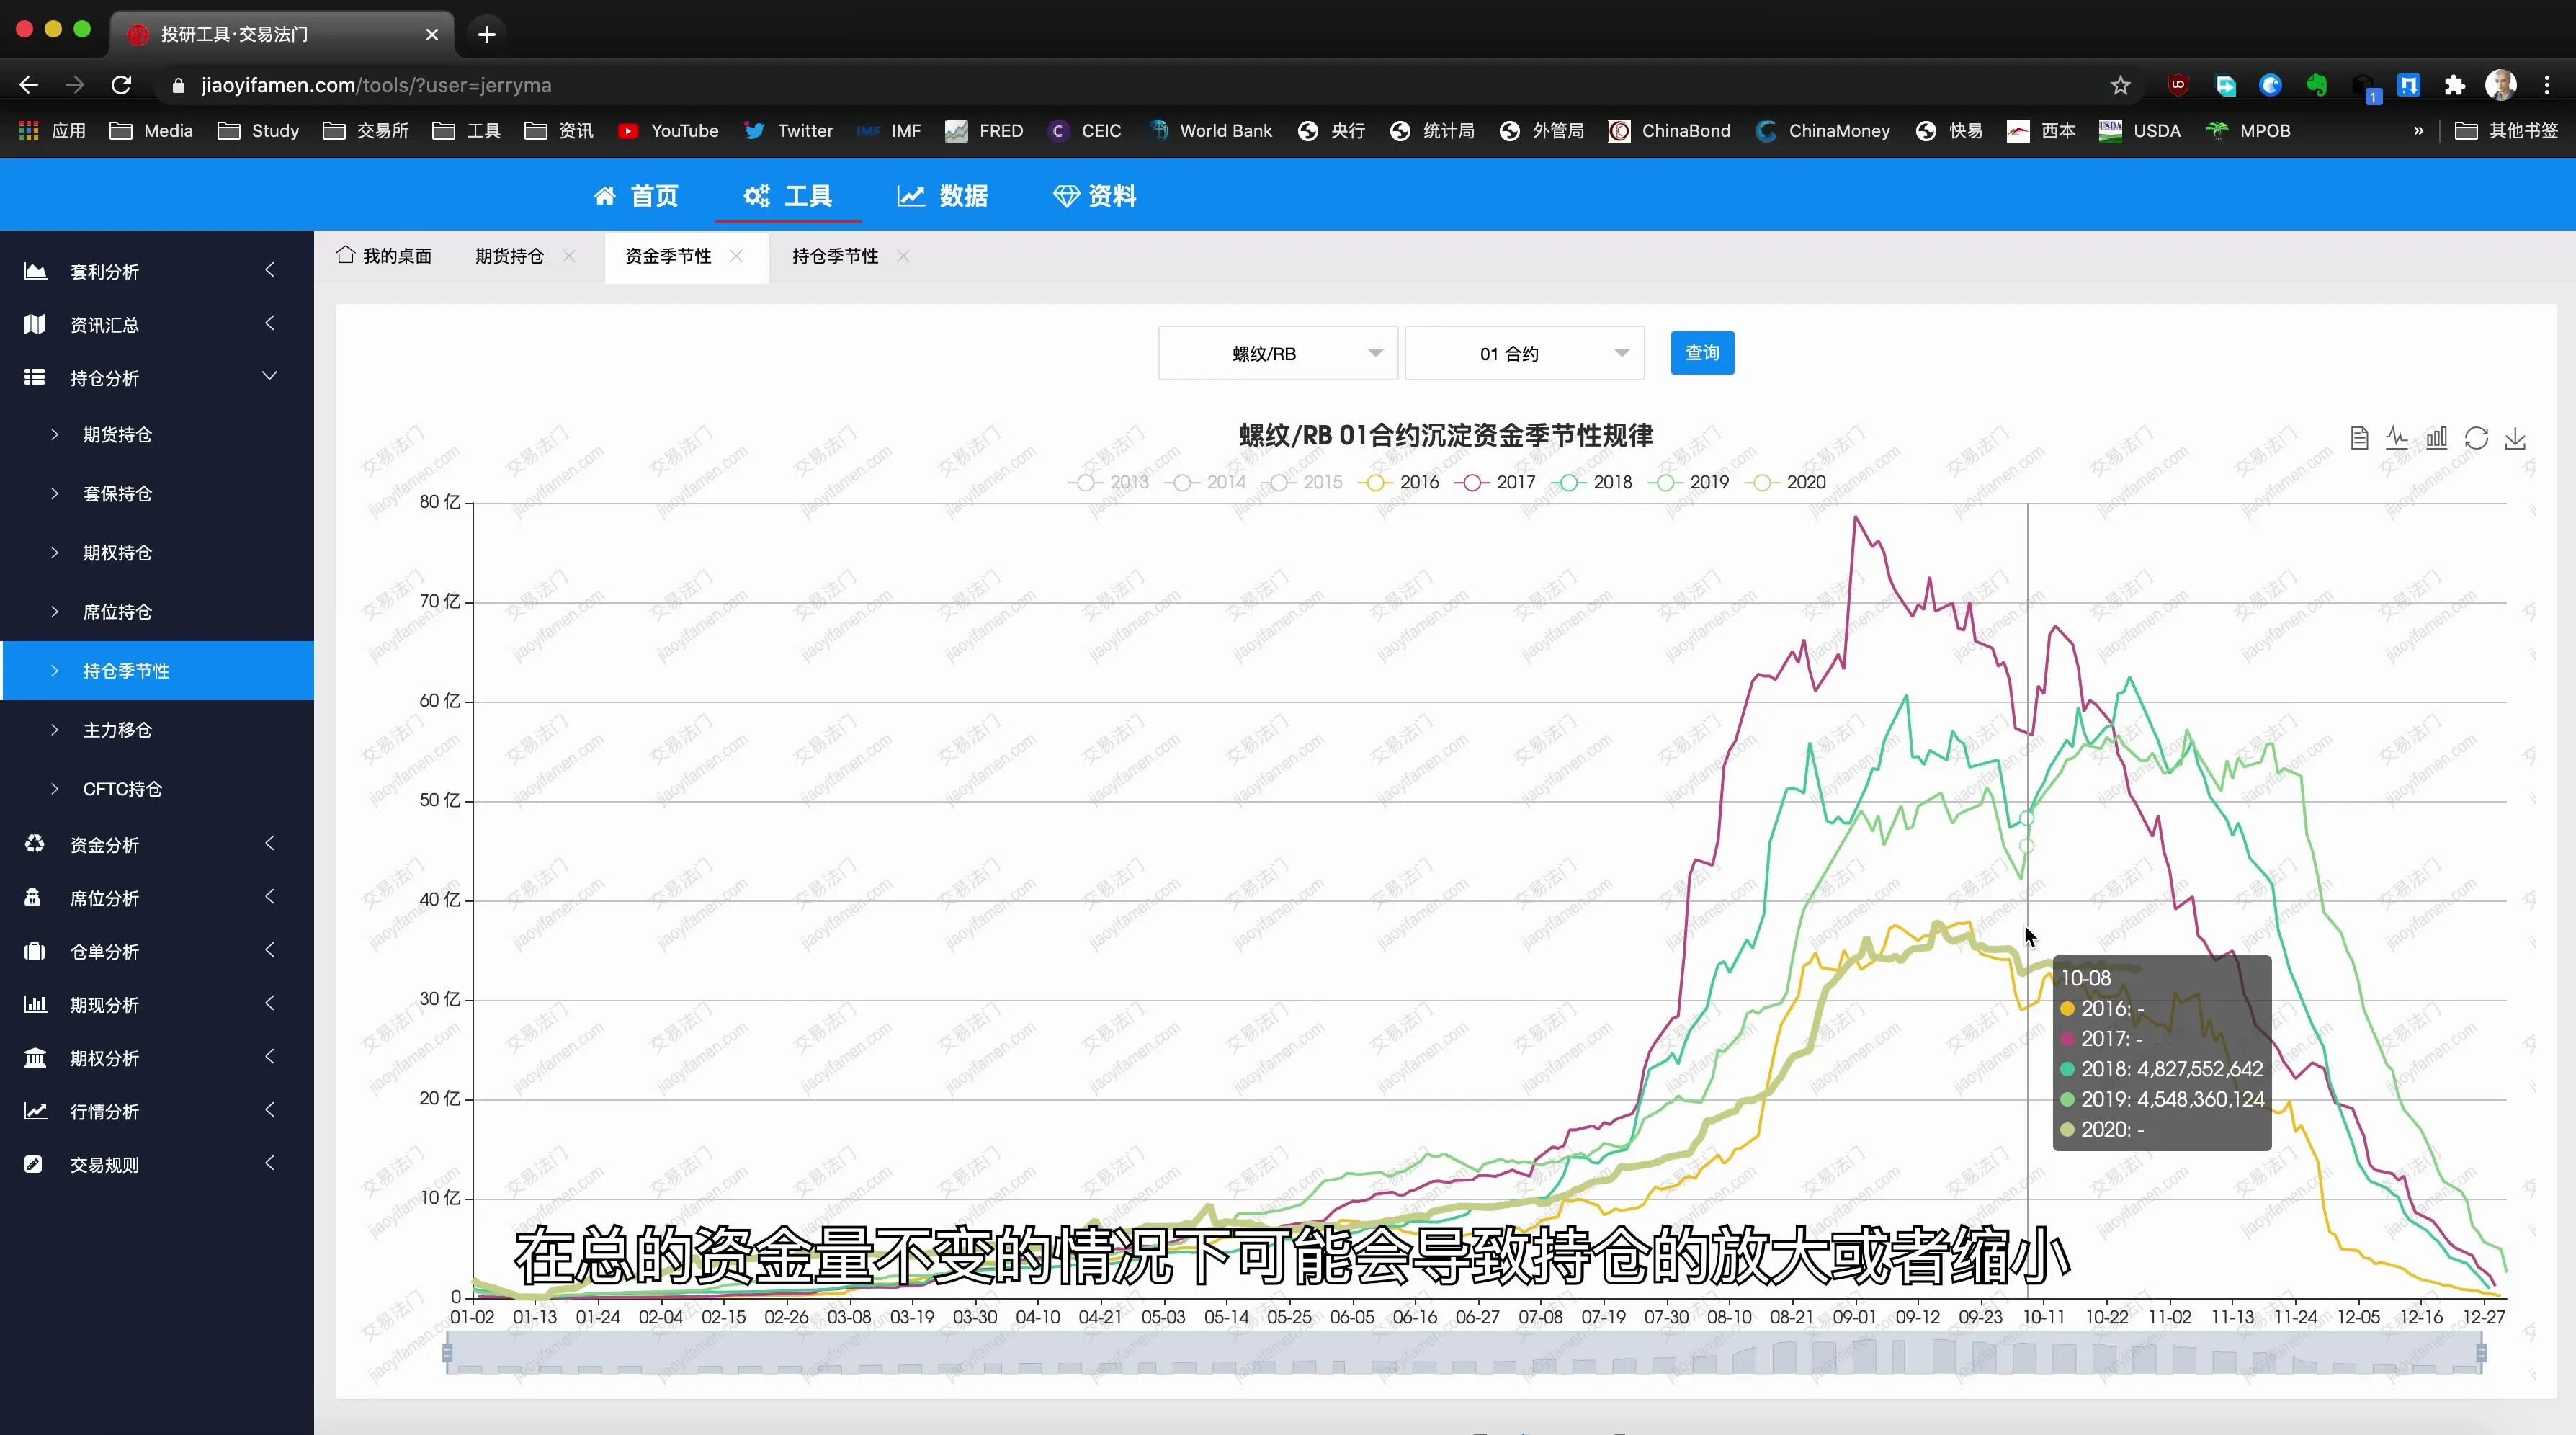Open the 主力移仓 sidebar link
Image resolution: width=2576 pixels, height=1435 pixels.
coord(117,730)
